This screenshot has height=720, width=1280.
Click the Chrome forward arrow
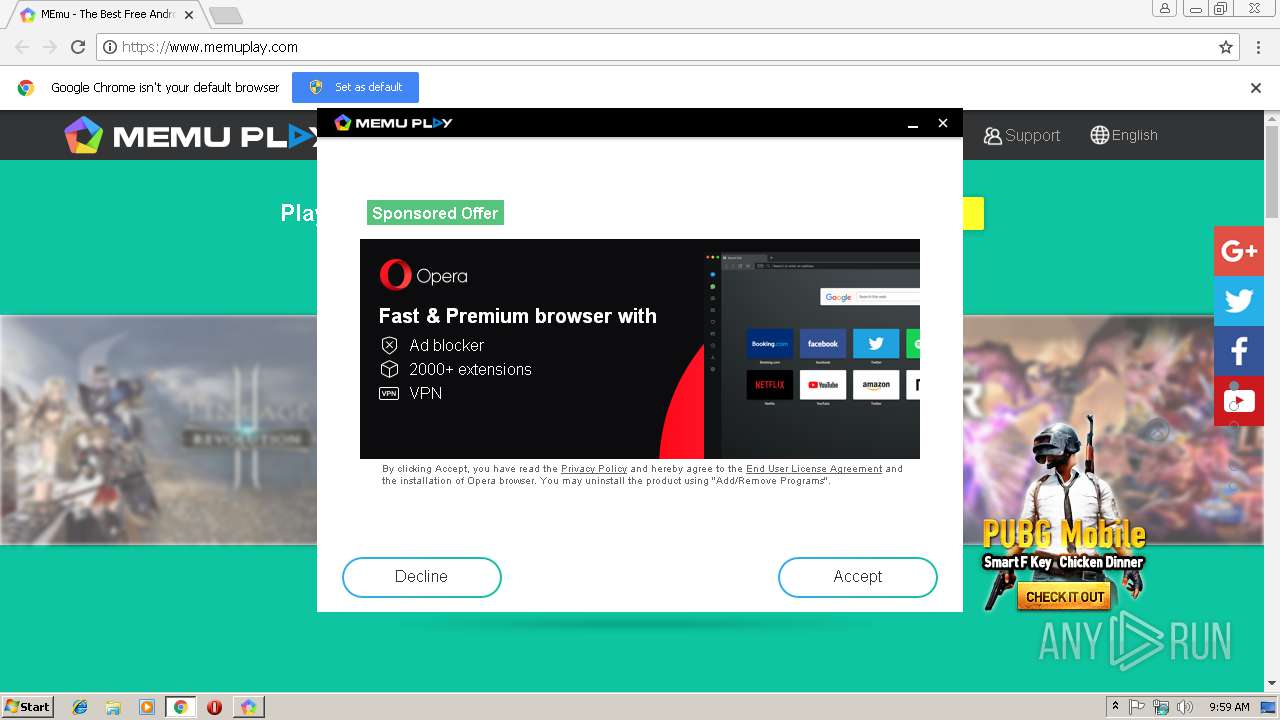50,47
